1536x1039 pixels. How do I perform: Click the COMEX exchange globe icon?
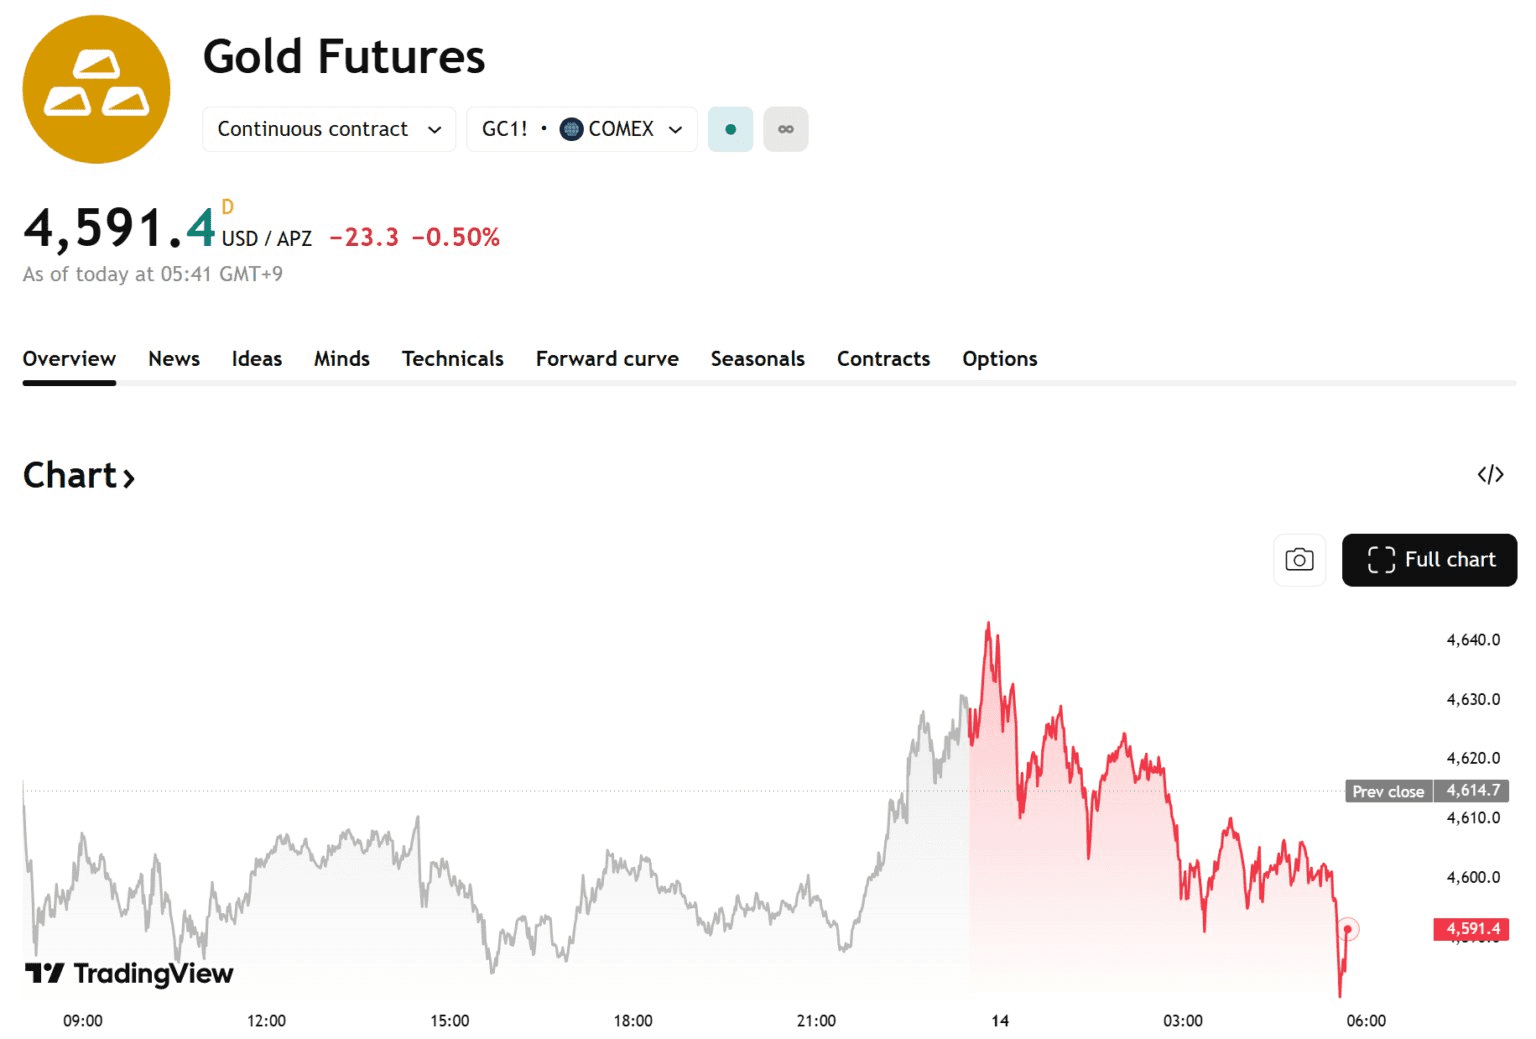pos(571,129)
